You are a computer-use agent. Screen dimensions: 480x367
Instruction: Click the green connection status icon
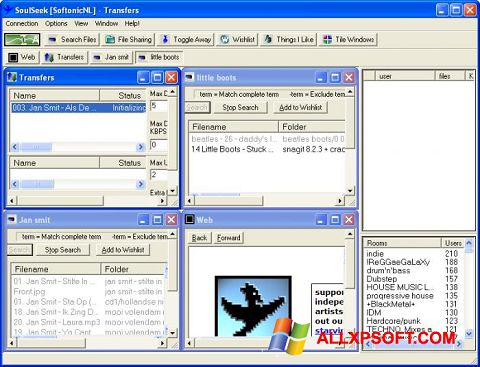pyautogui.click(x=22, y=40)
